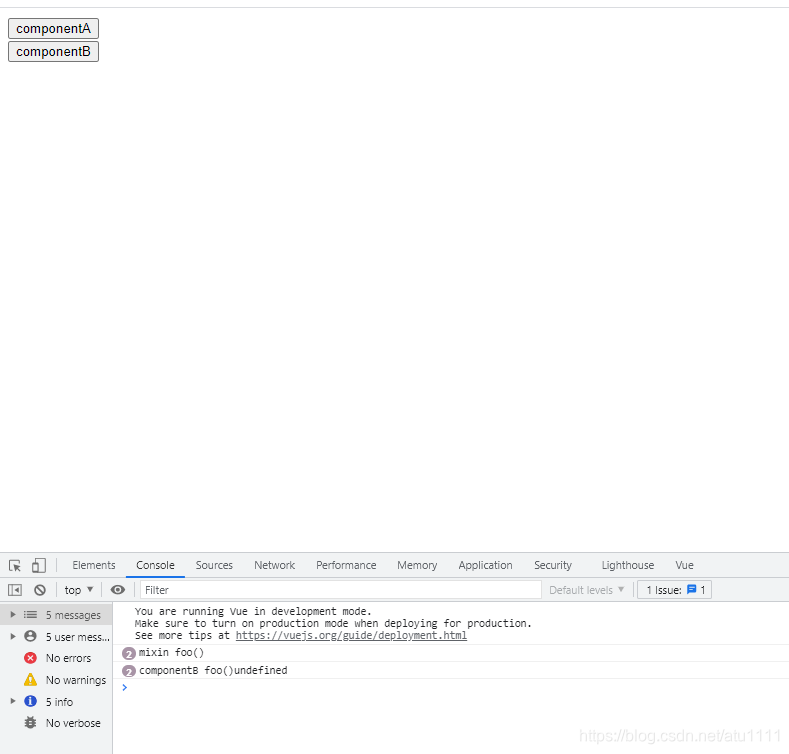
Task: Click the count badge beside componentB foo()
Action: pos(129,671)
